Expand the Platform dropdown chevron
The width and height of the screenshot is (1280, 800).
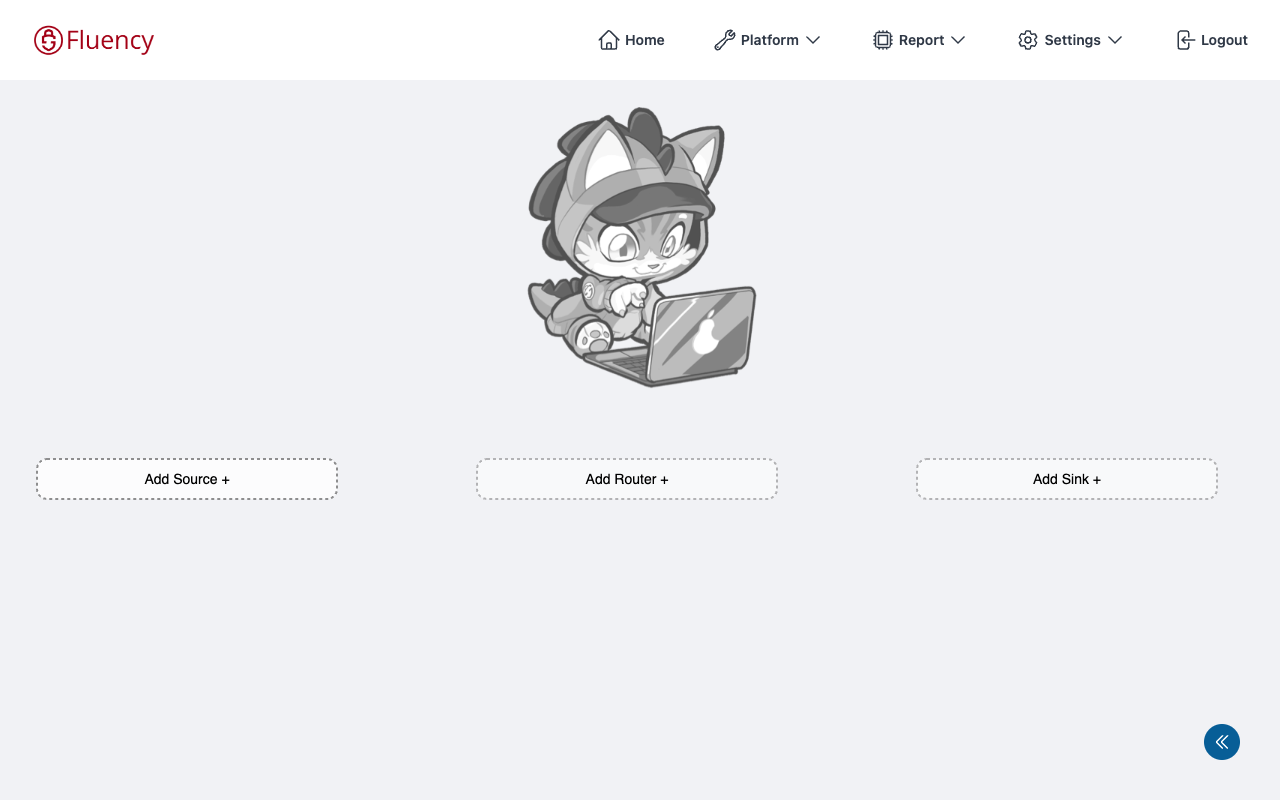(x=813, y=40)
